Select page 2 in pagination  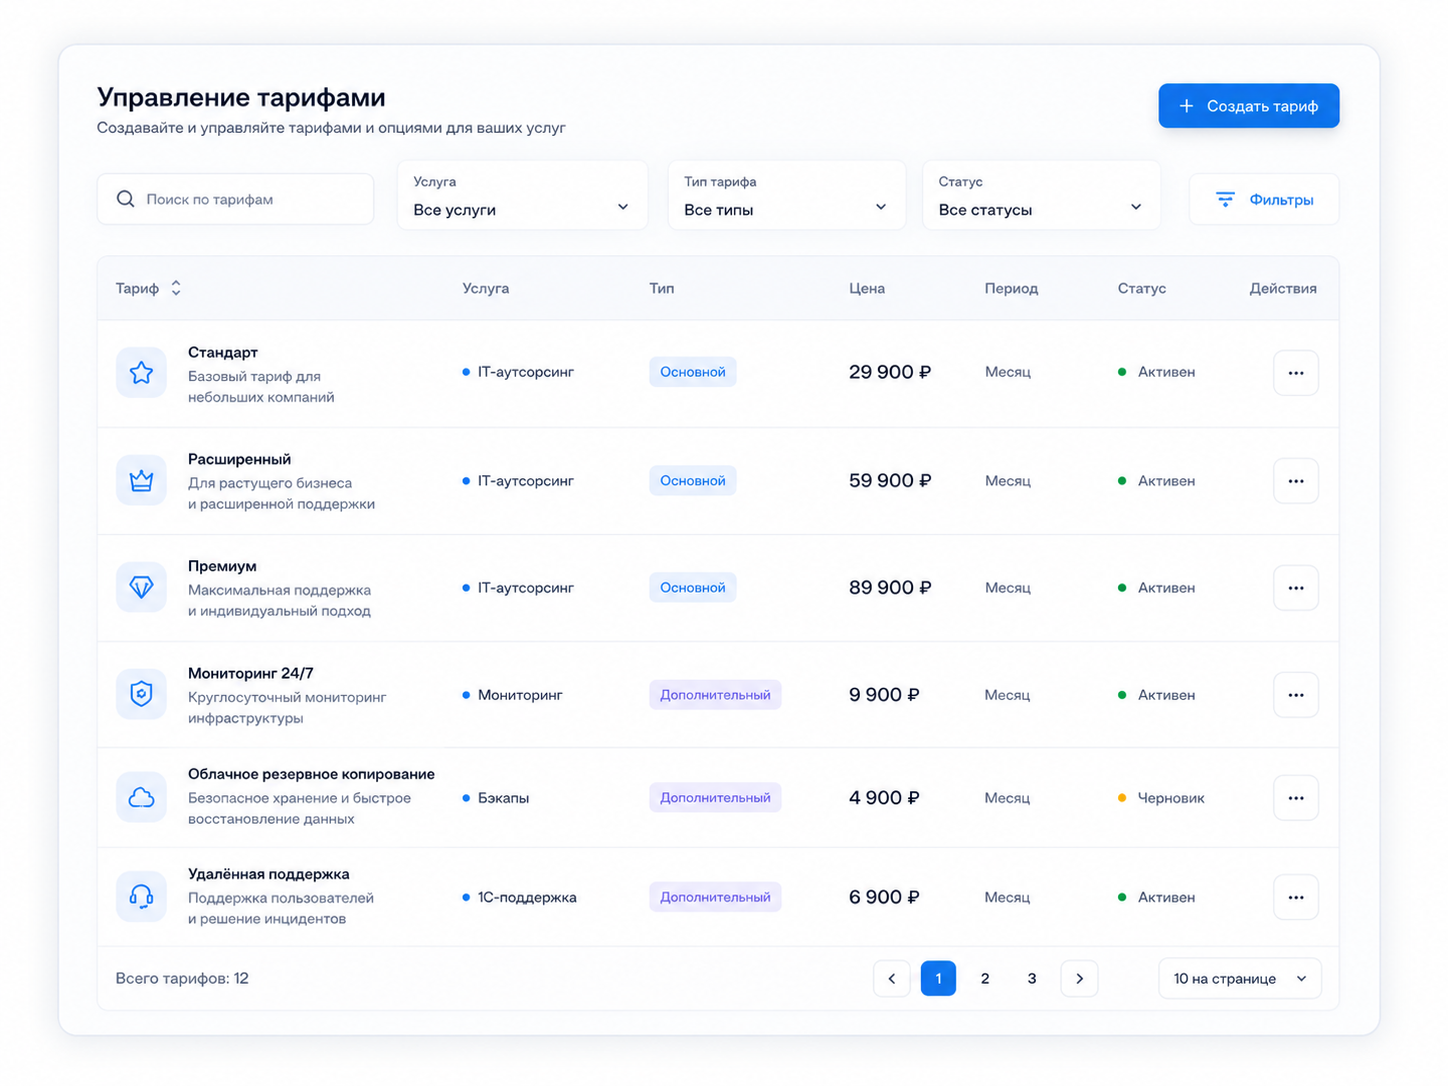[985, 978]
